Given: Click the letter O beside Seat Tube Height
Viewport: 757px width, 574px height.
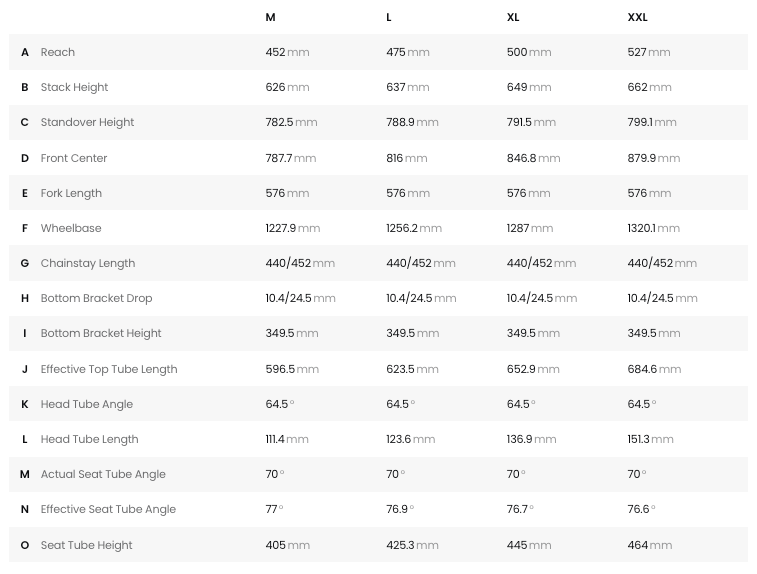Looking at the screenshot, I should coord(25,545).
